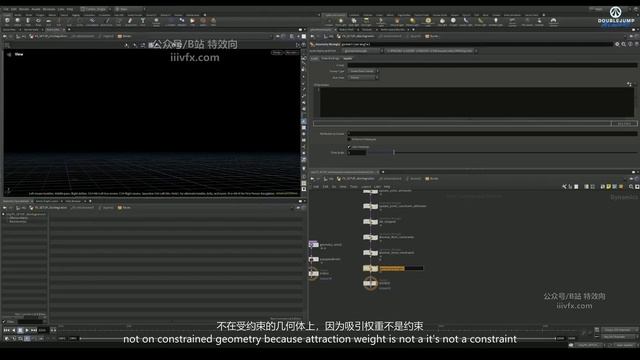Add an Area Light from shelf
Screen dimensions: 640x360
(x=367, y=21)
